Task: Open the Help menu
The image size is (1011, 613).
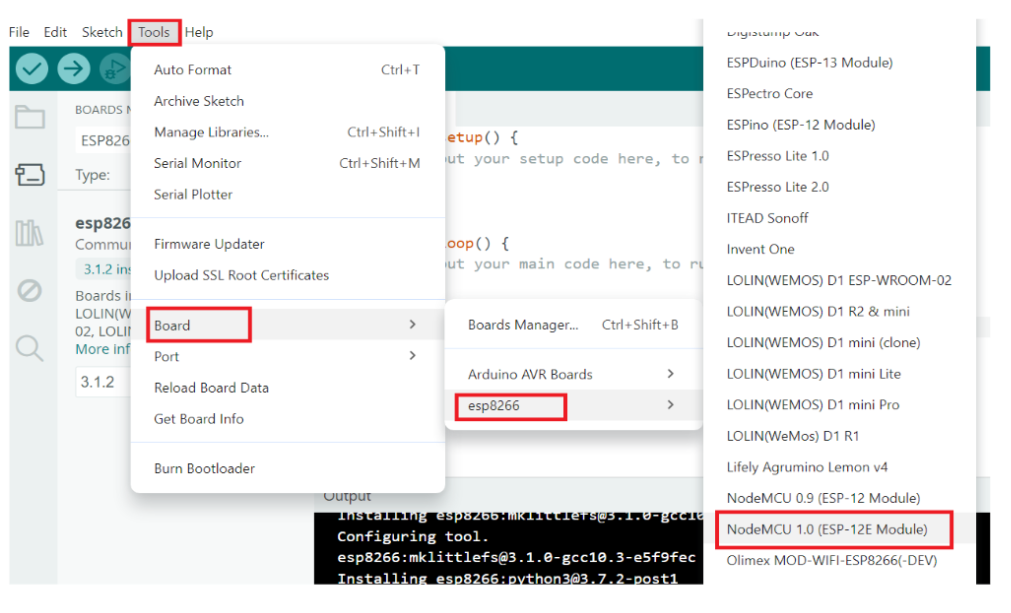Action: tap(199, 32)
